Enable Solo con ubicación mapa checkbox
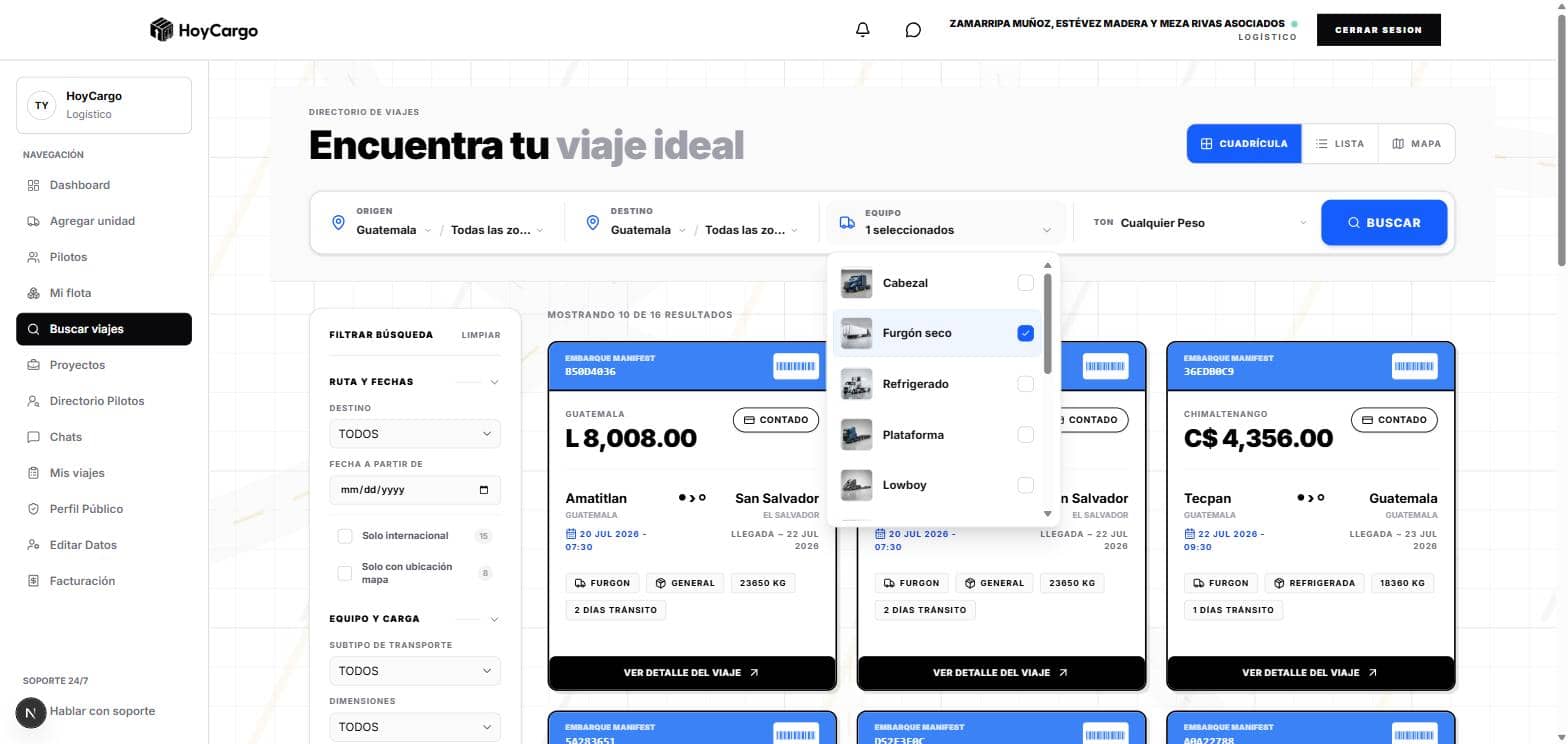This screenshot has height=744, width=1568. coord(345,573)
